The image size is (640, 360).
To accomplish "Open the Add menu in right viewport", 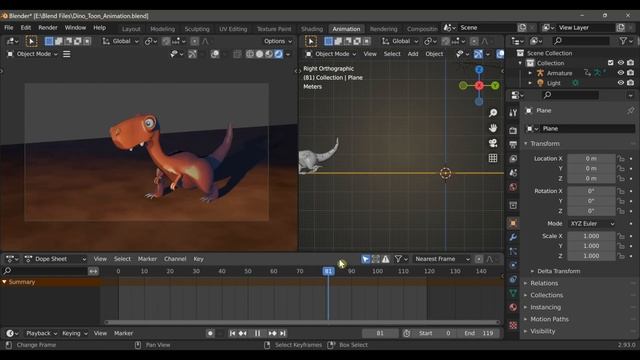I will (413, 54).
